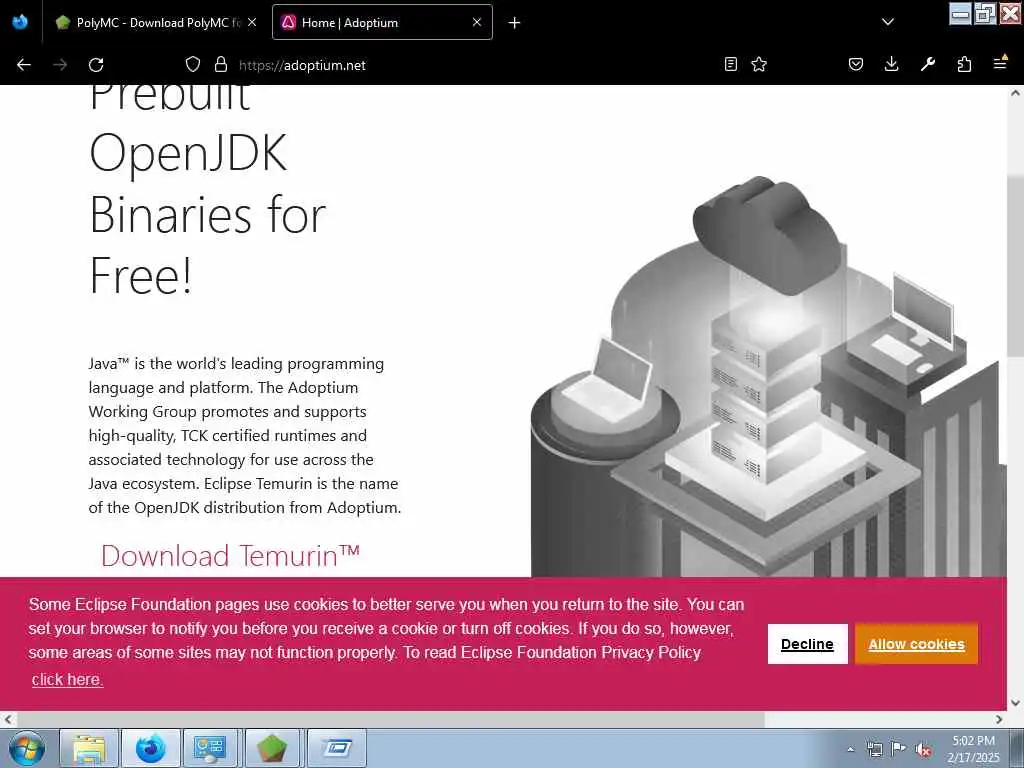The width and height of the screenshot is (1024, 768).
Task: Click the Firefox View icon
Action: pos(20,22)
